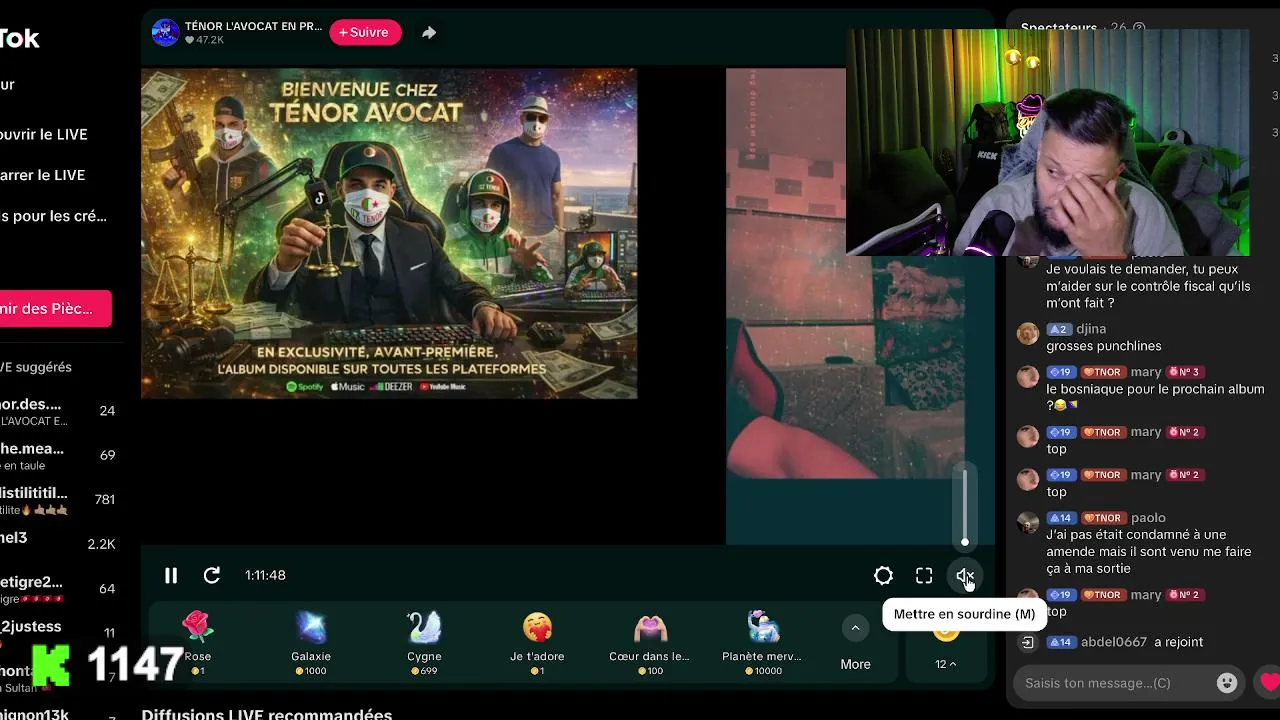
Task: Open suggested live with 69 viewers
Action: click(58, 455)
